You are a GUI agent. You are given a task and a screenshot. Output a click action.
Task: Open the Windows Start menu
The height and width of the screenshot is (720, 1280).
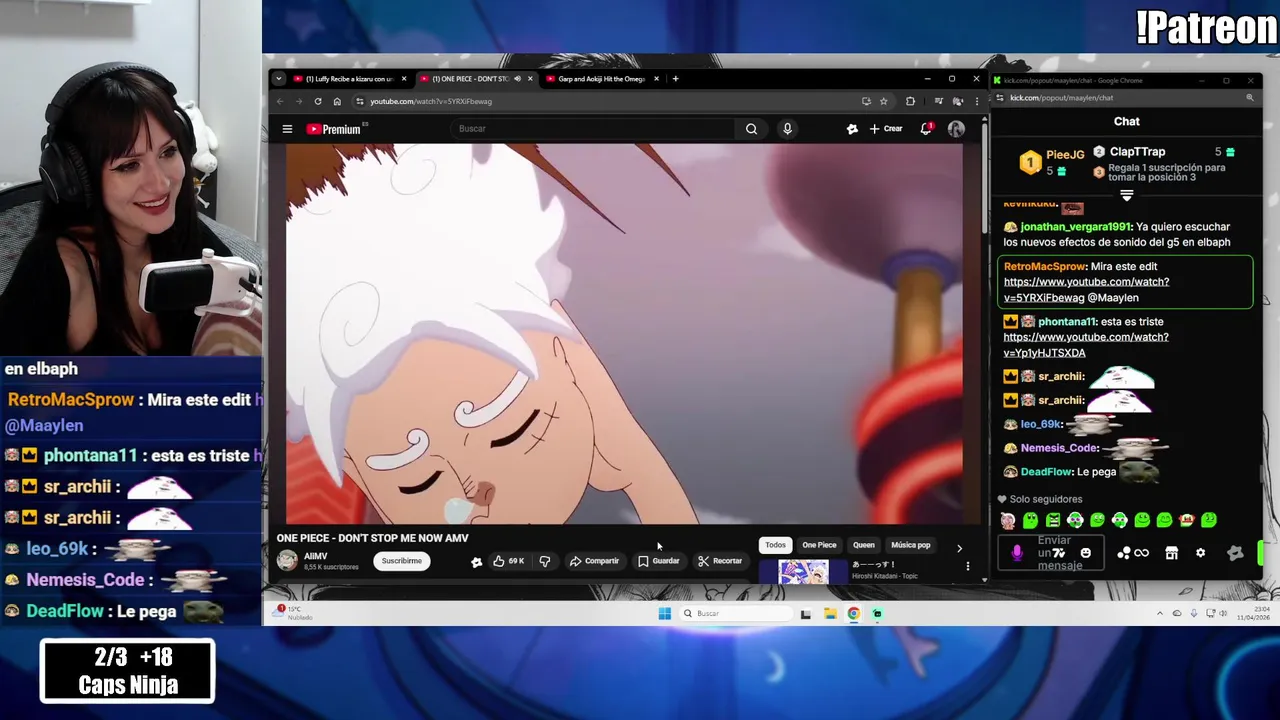pos(664,613)
